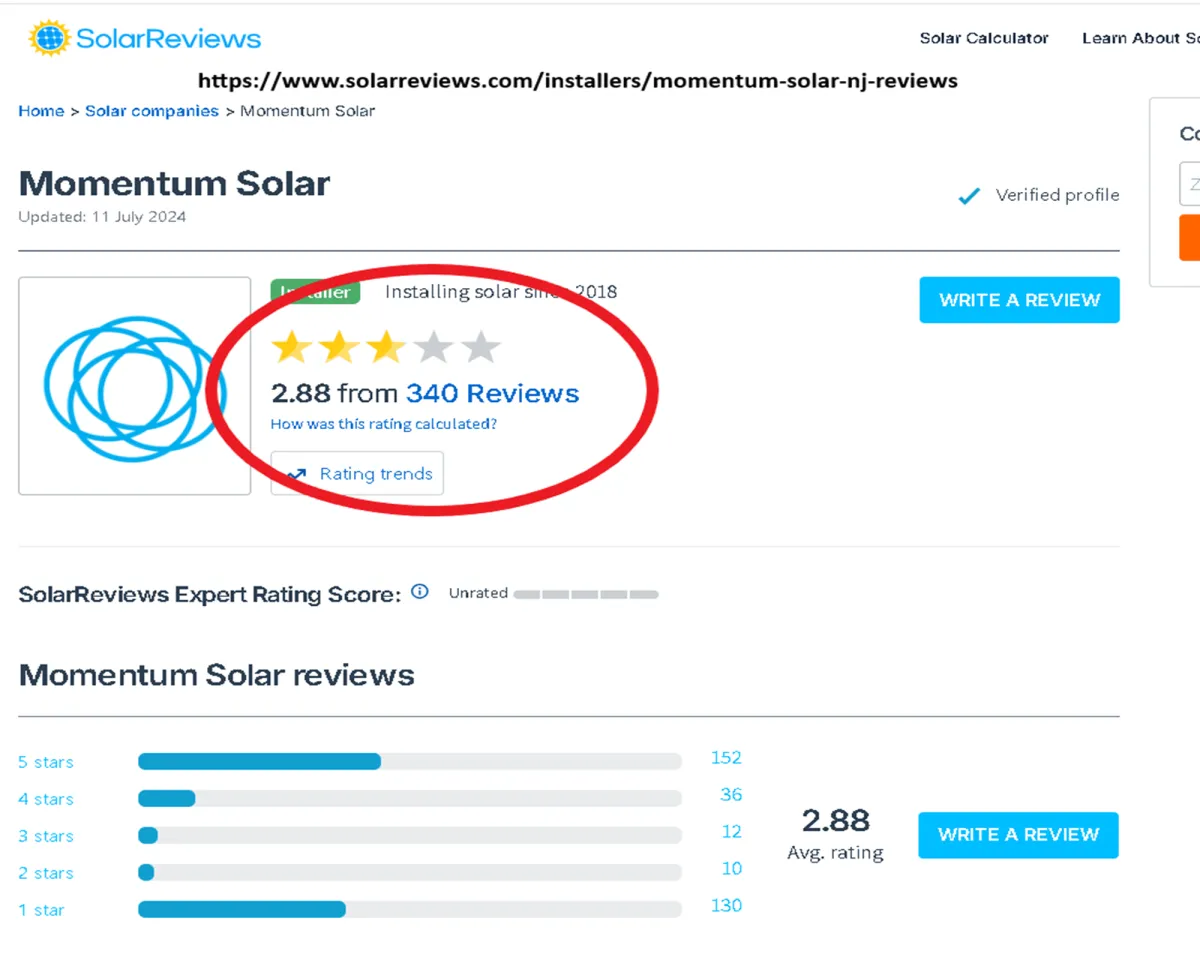Viewport: 1200px width, 960px height.
Task: Click the lower WRITE A REVIEW button
Action: coord(1018,835)
